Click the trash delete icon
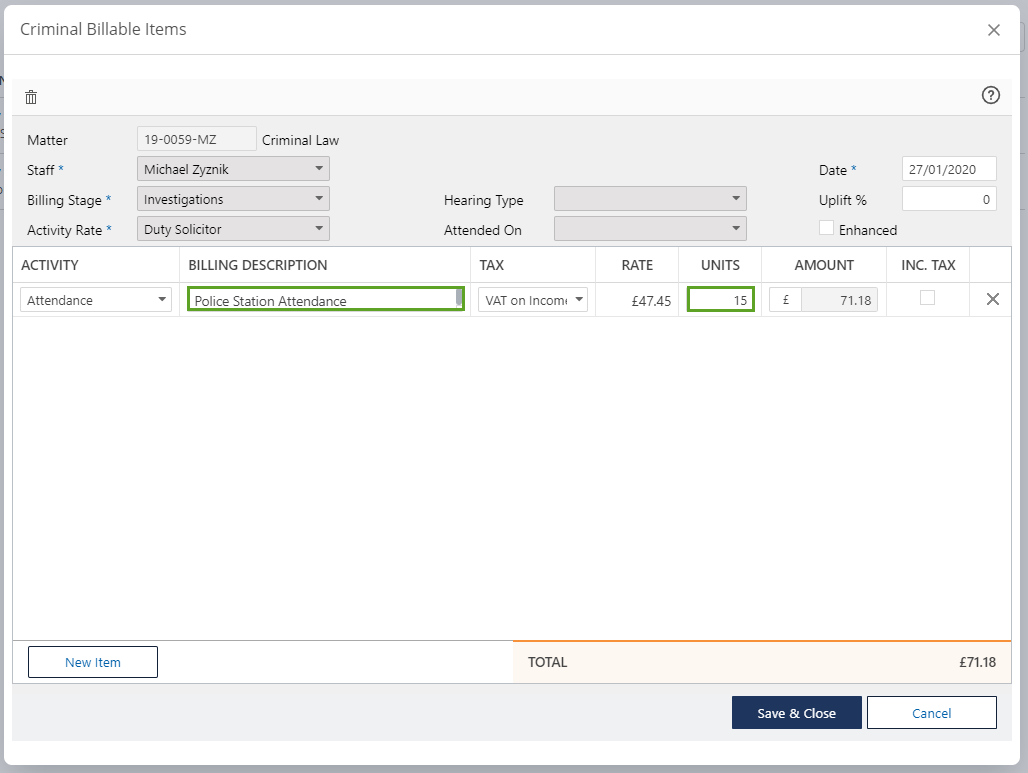 click(x=31, y=97)
